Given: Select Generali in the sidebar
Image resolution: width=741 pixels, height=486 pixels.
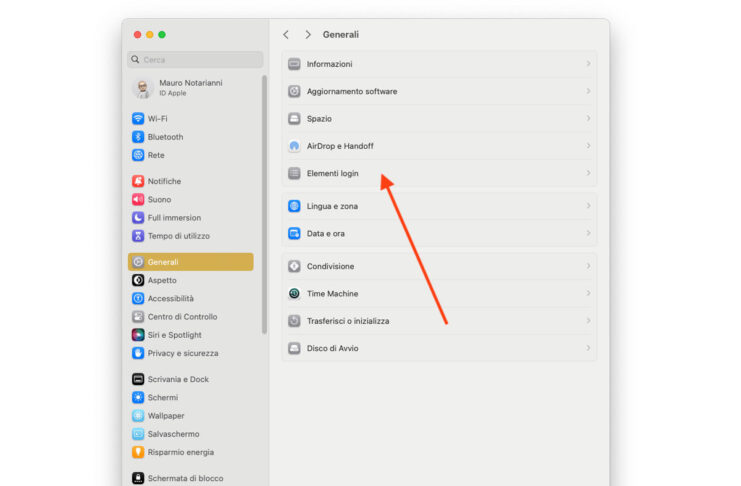Looking at the screenshot, I should coord(190,262).
